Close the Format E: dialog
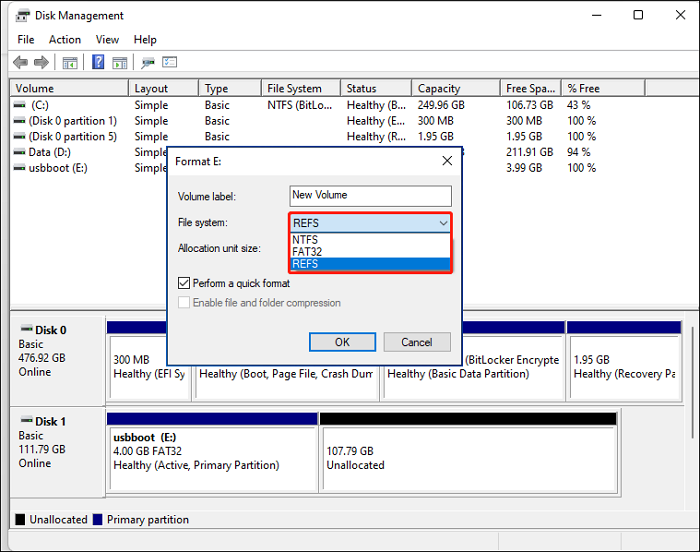 point(446,160)
